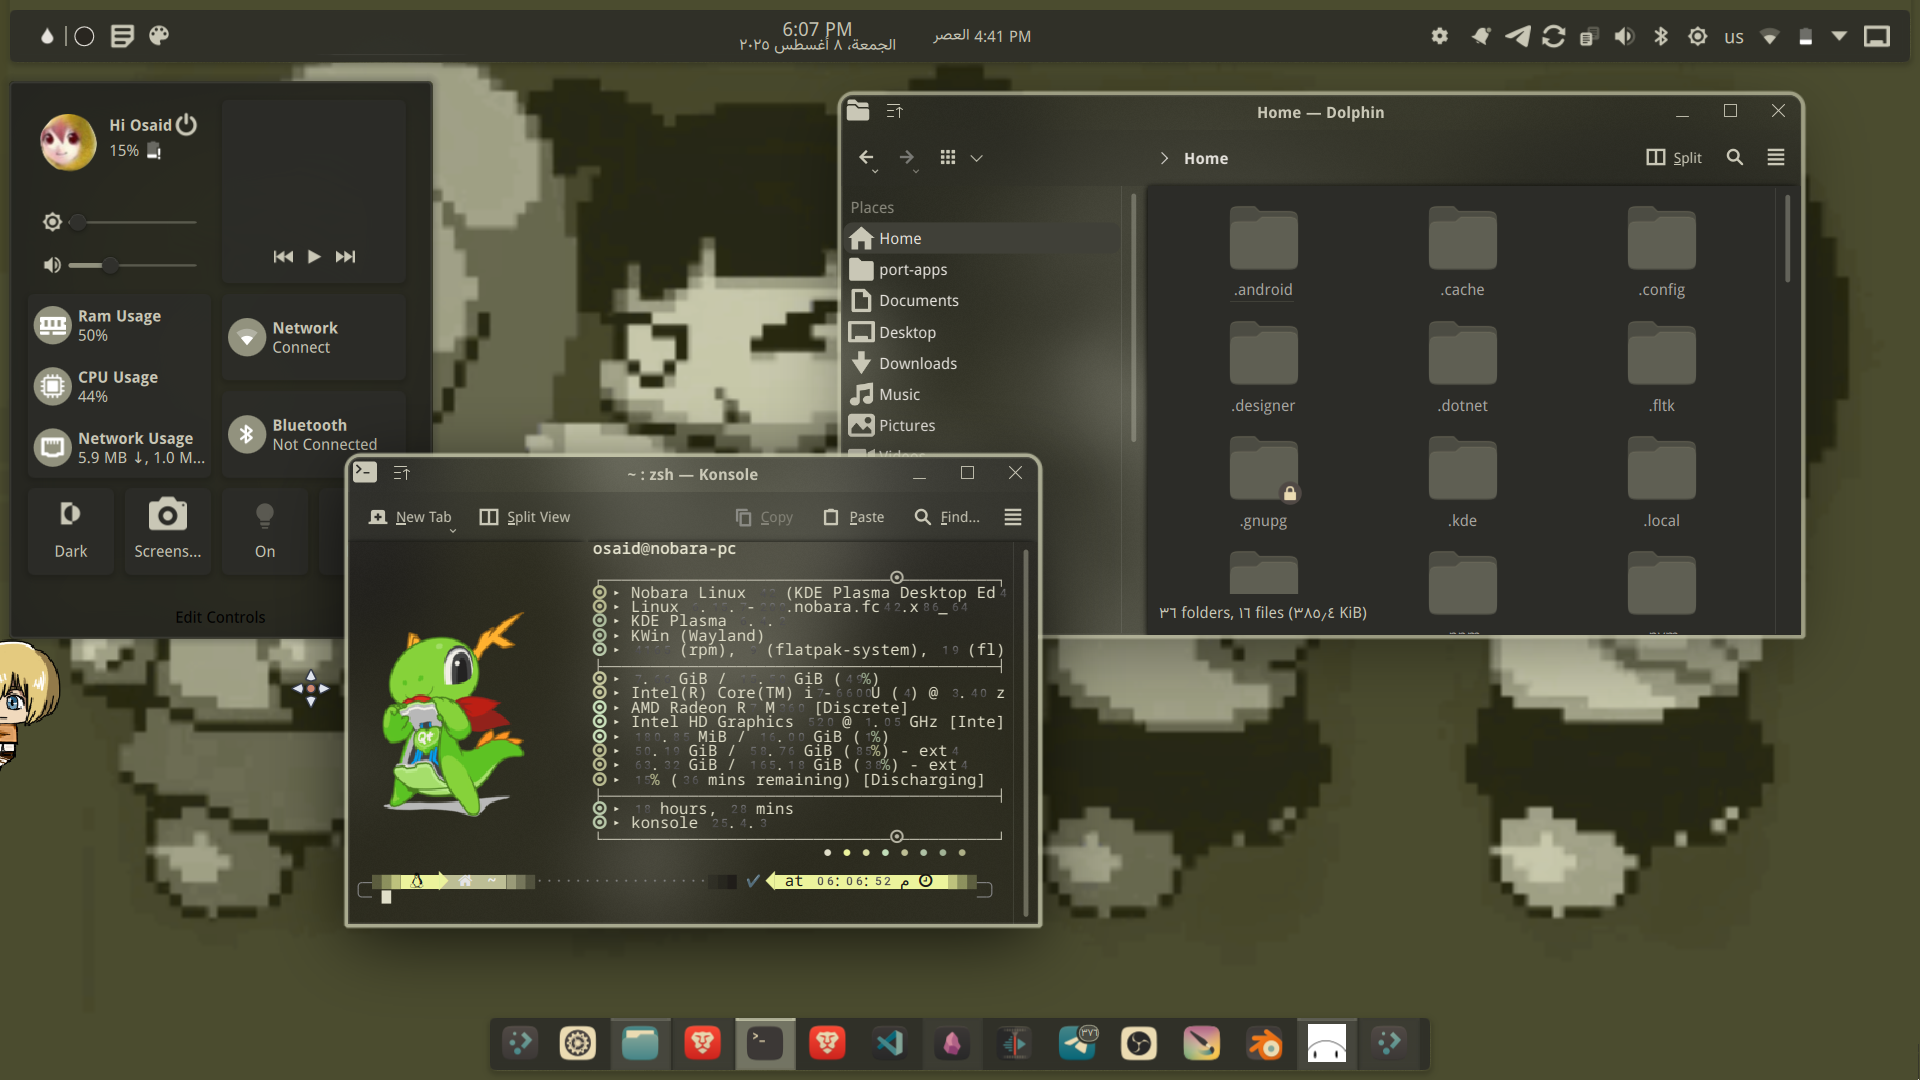The image size is (1920, 1080).
Task: Open Network Usage monitor entry
Action: point(120,447)
